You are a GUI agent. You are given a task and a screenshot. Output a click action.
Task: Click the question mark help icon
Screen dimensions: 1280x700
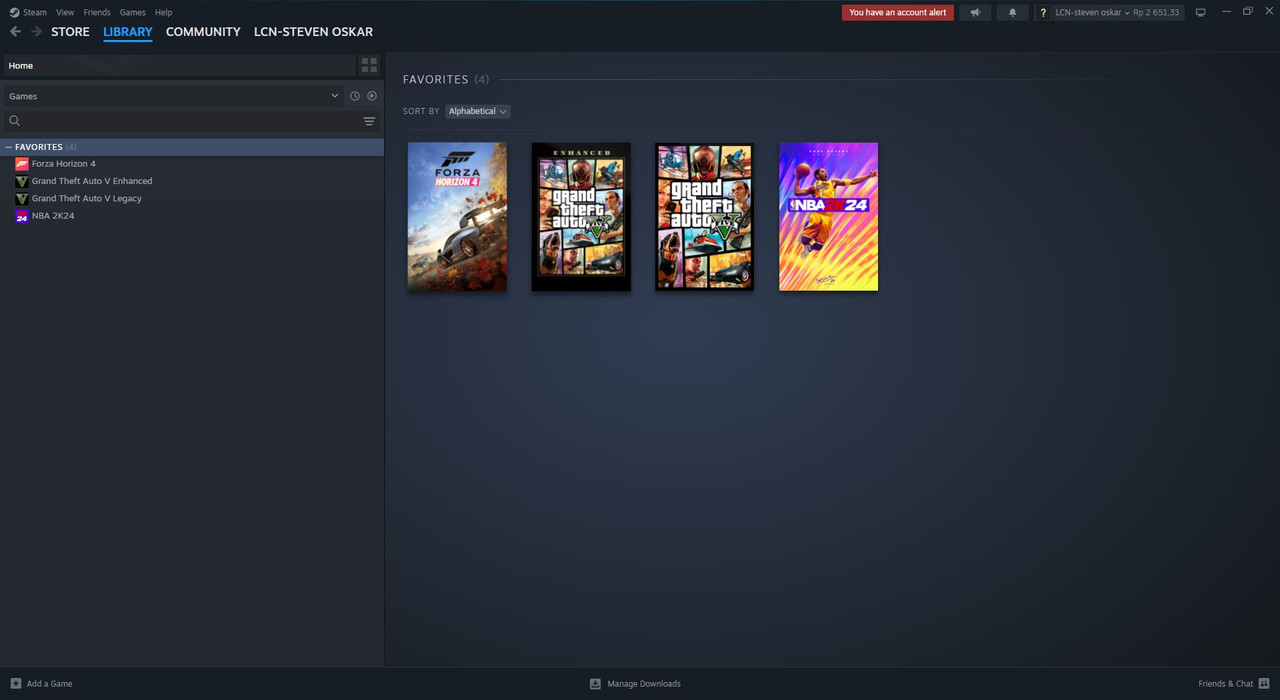(x=1043, y=13)
